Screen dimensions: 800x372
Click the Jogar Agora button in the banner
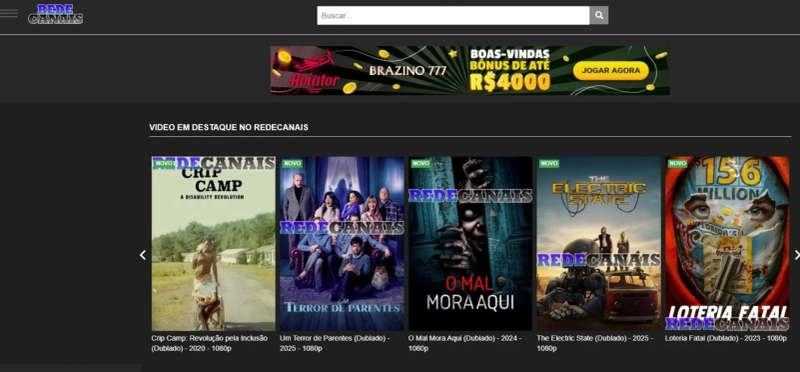[x=611, y=70]
